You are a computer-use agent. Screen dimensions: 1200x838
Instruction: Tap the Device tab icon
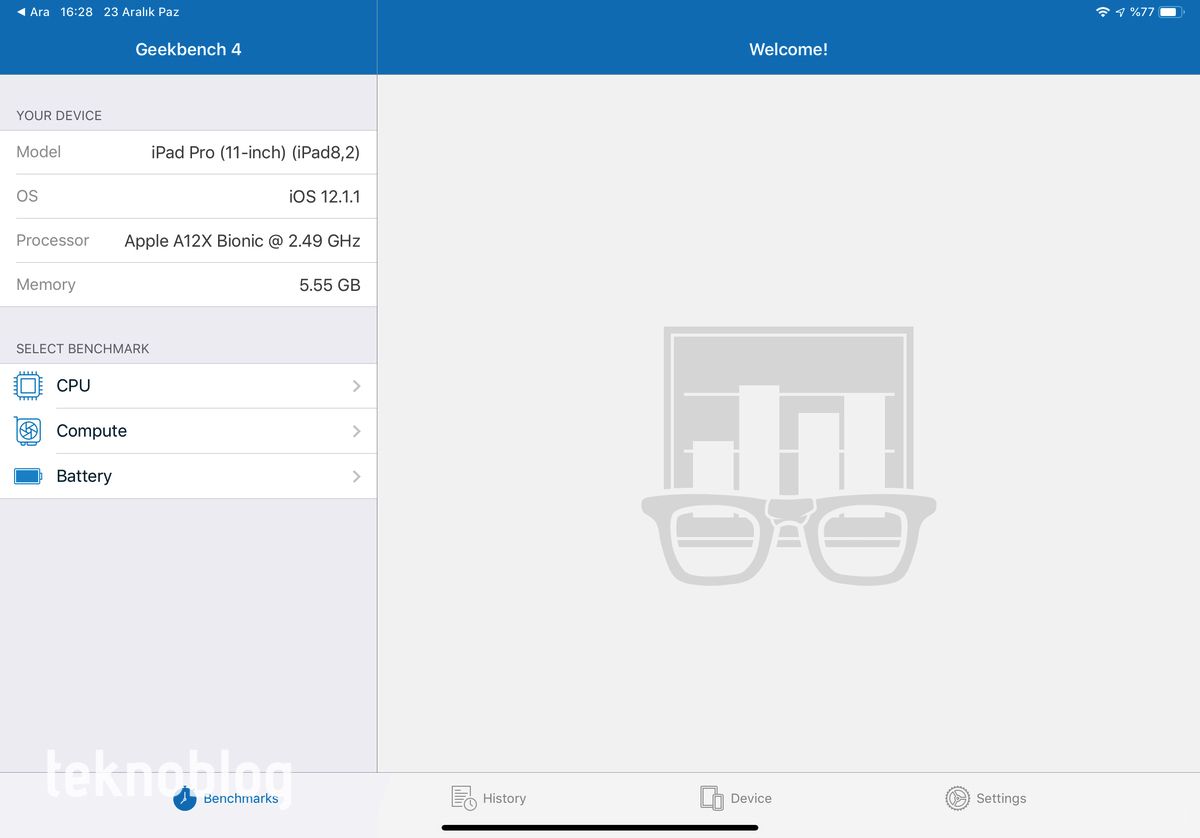point(711,798)
